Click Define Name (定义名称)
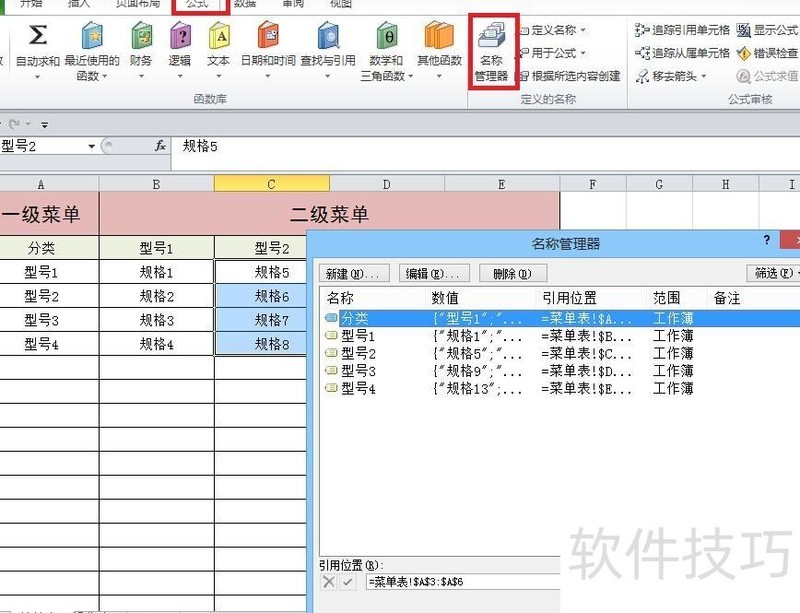The height and width of the screenshot is (613, 800). (x=554, y=30)
